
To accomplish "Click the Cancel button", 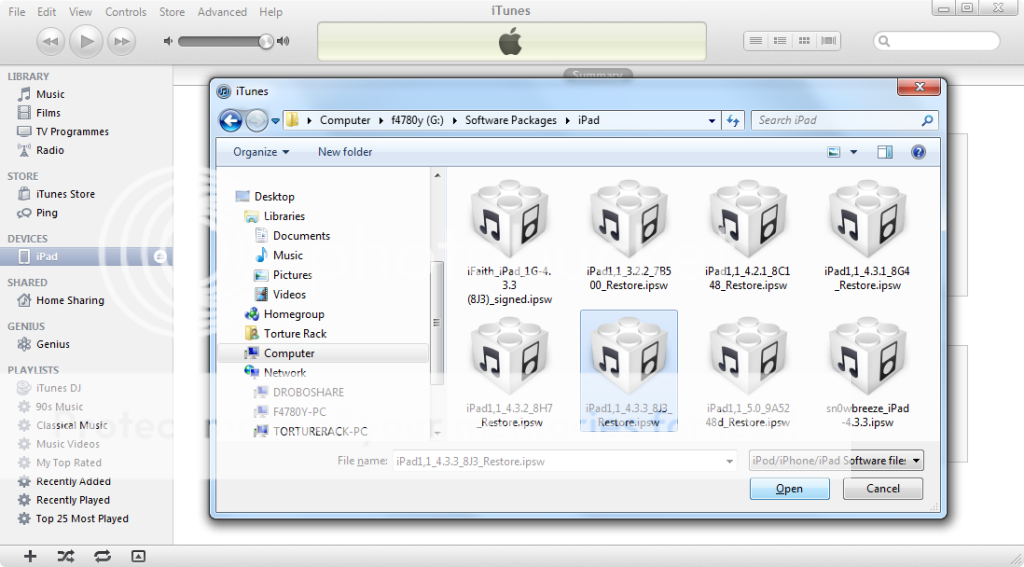I will [x=883, y=489].
